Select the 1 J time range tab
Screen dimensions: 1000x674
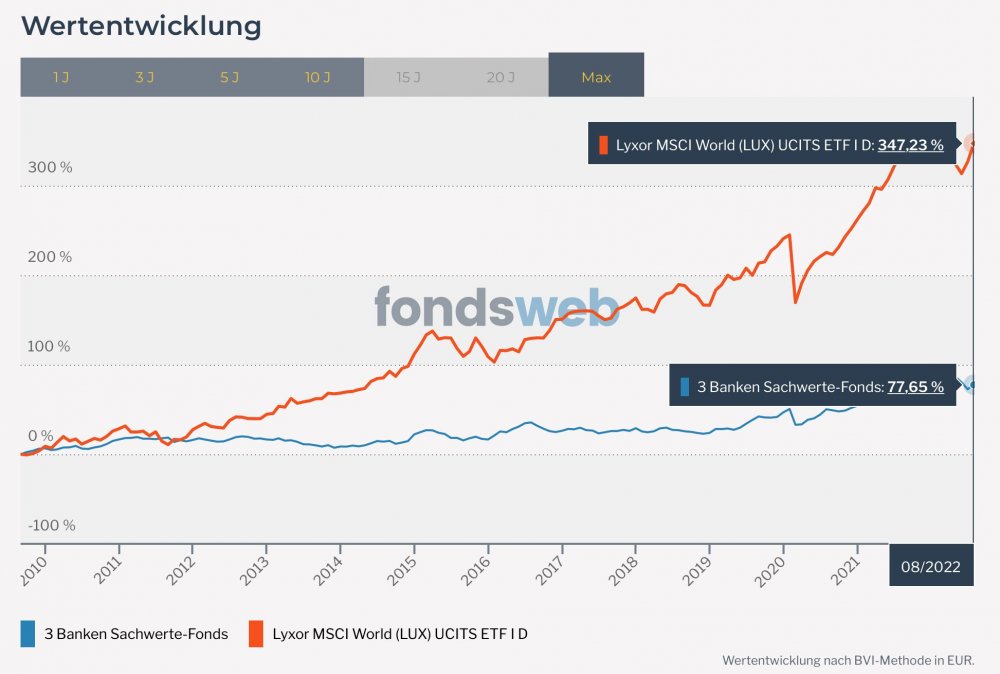[x=61, y=77]
